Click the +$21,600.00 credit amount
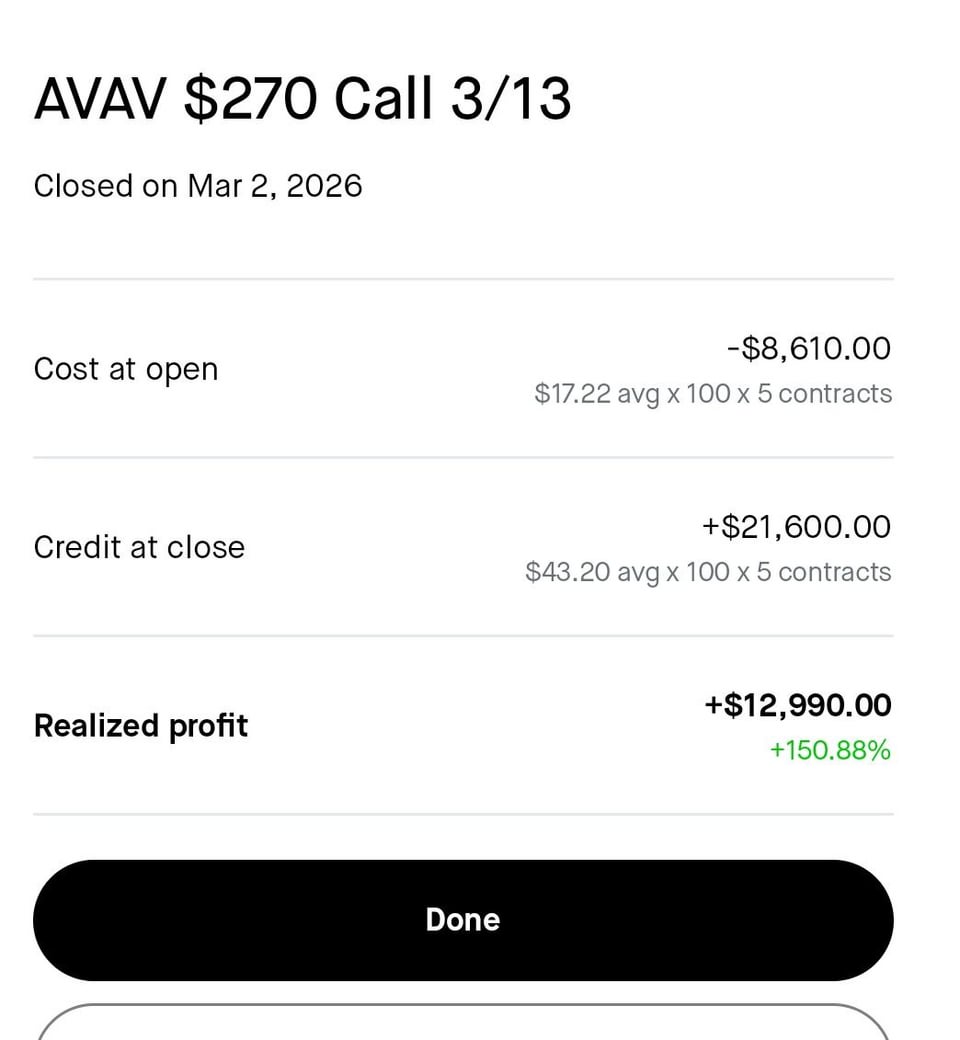 coord(796,526)
